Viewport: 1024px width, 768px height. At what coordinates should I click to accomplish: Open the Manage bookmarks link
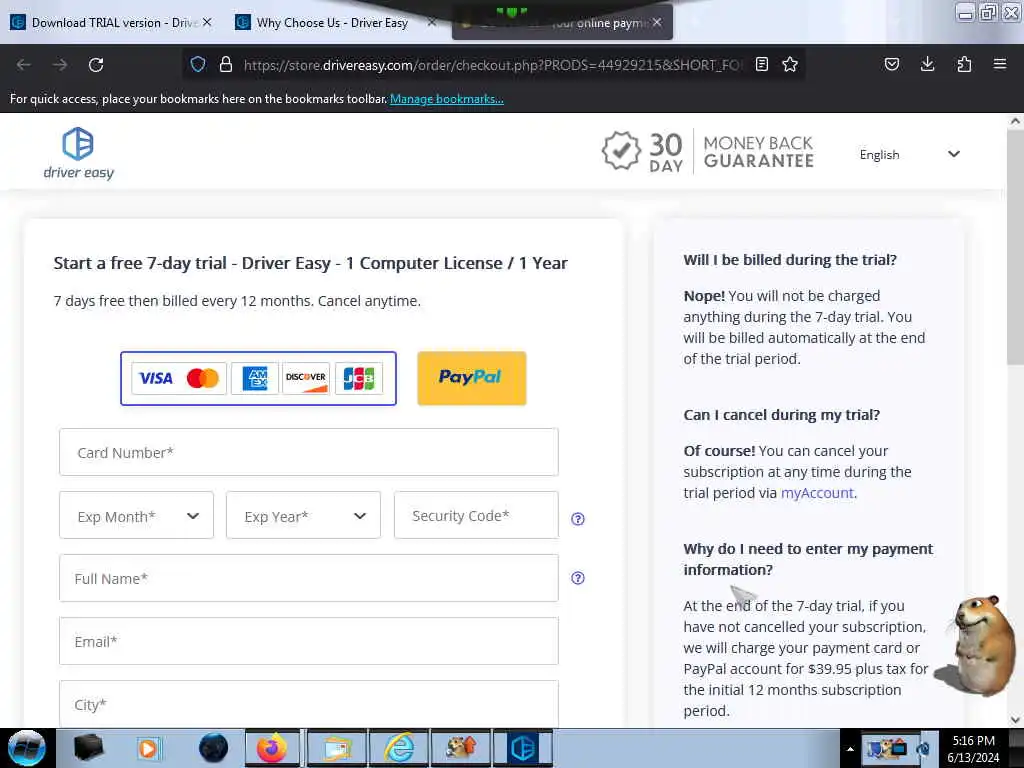pyautogui.click(x=447, y=99)
